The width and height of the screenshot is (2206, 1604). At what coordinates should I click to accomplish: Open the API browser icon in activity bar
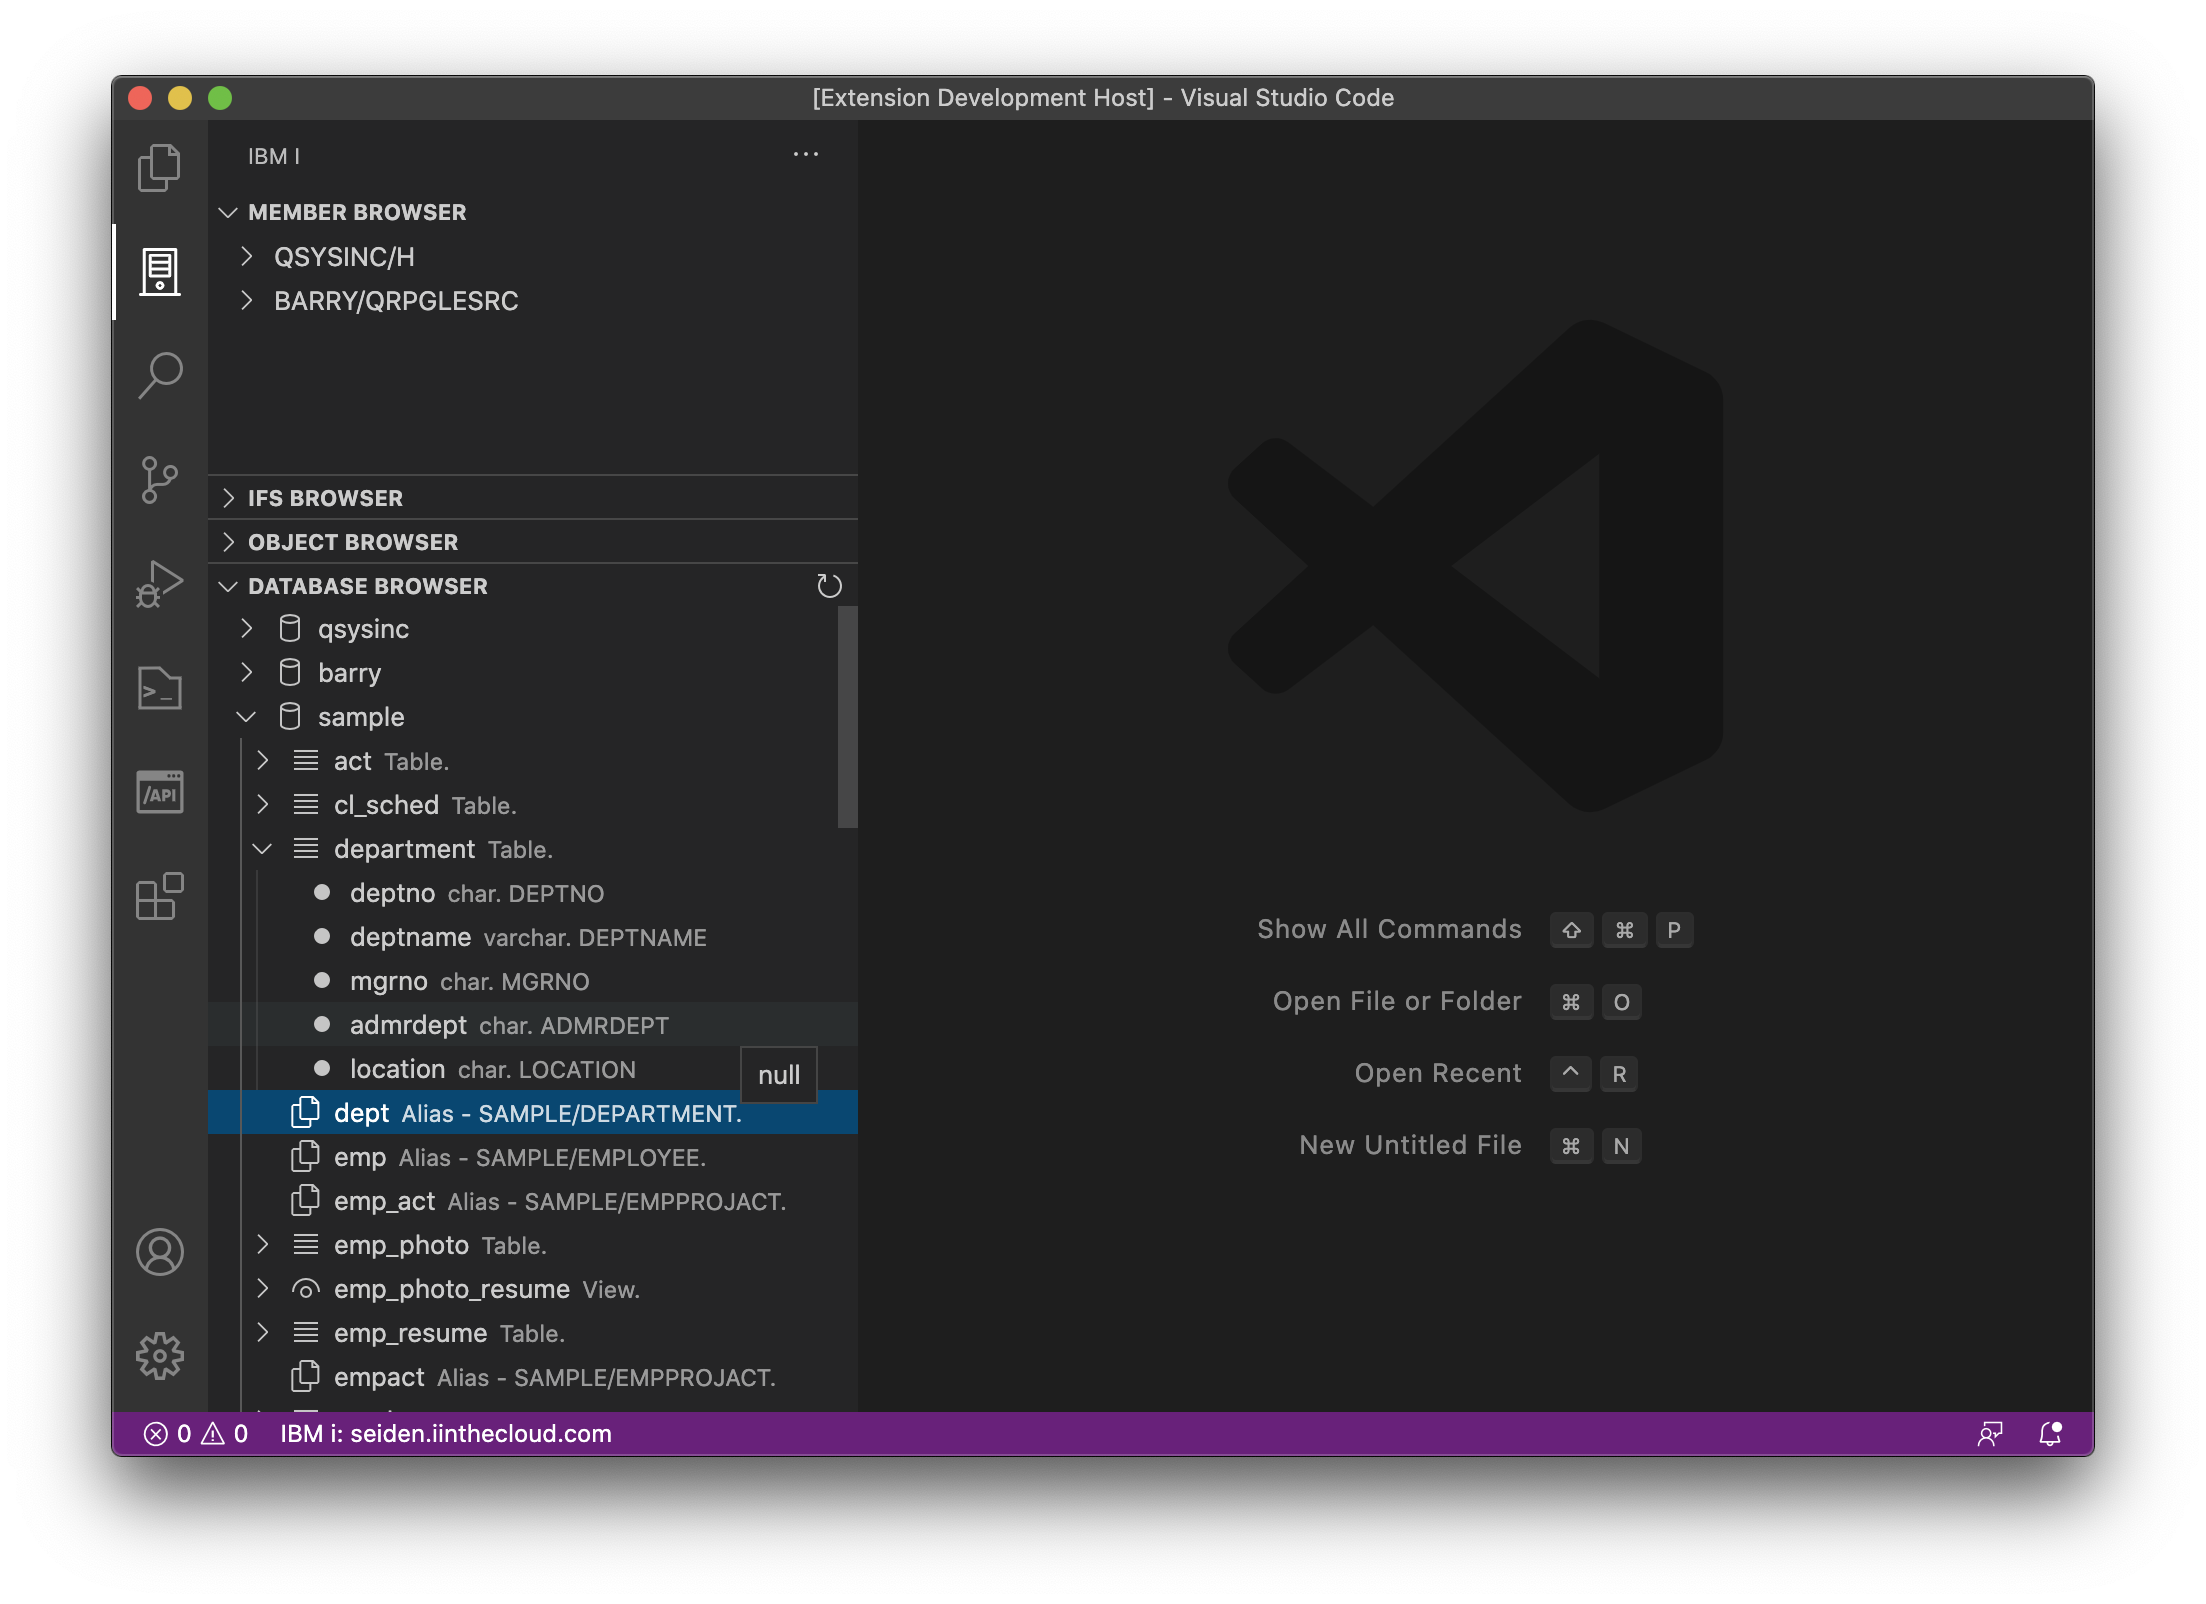(x=159, y=792)
